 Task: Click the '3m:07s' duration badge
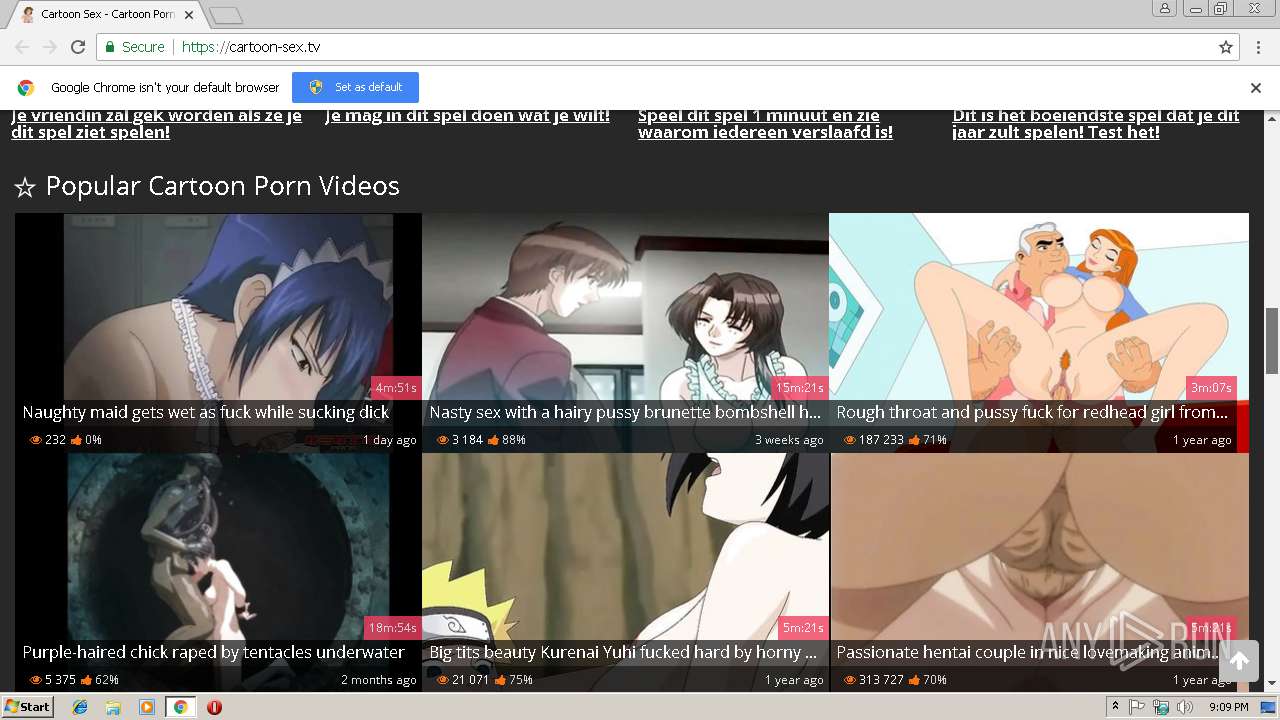(1211, 388)
